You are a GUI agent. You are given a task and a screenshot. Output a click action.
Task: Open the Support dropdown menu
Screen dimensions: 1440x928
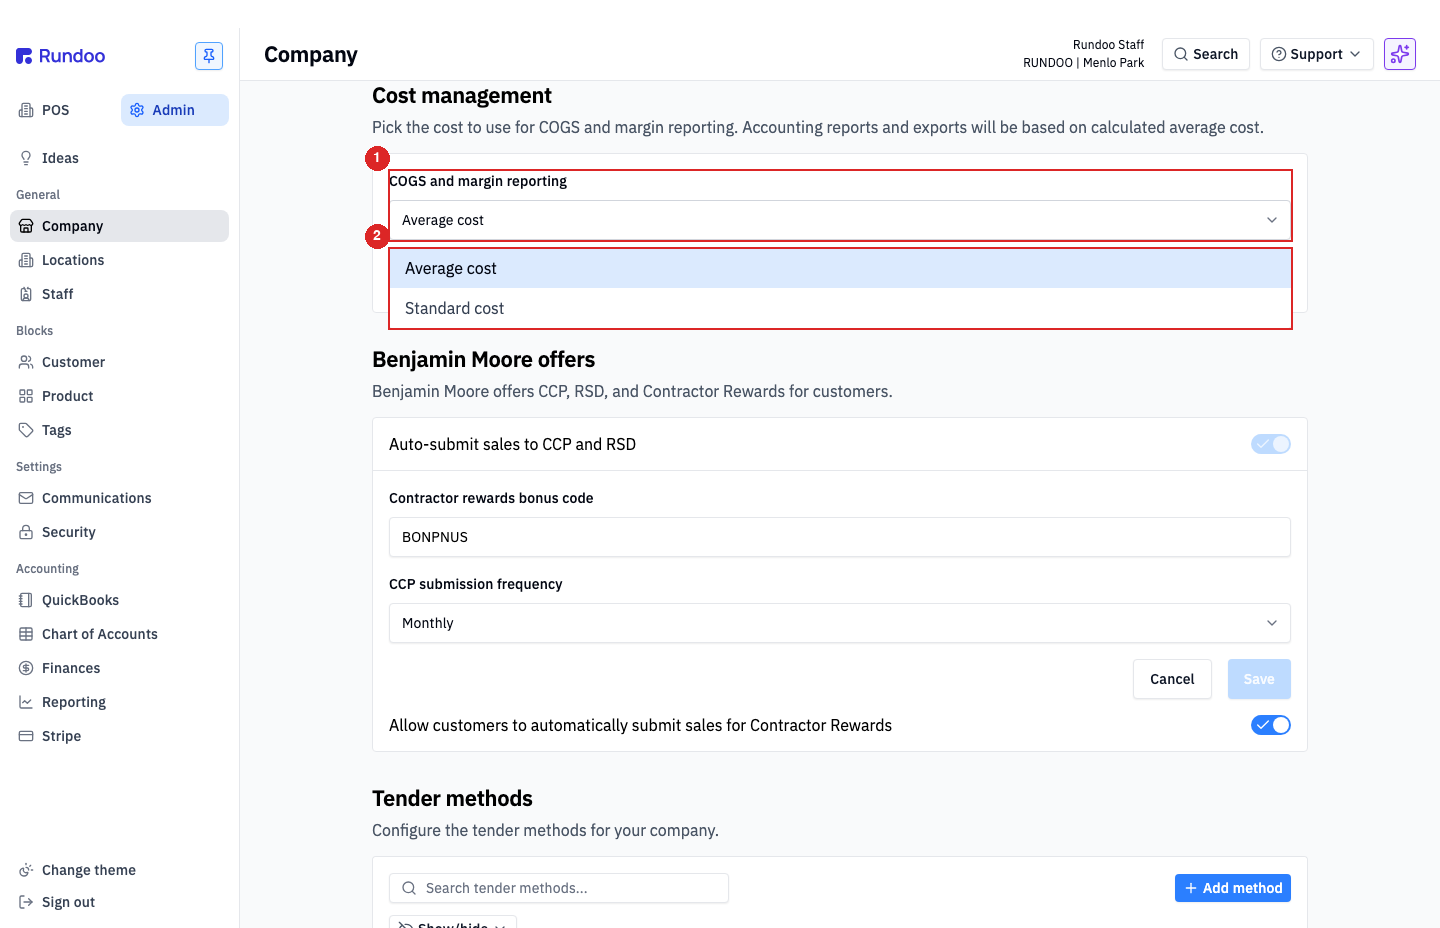(1316, 54)
